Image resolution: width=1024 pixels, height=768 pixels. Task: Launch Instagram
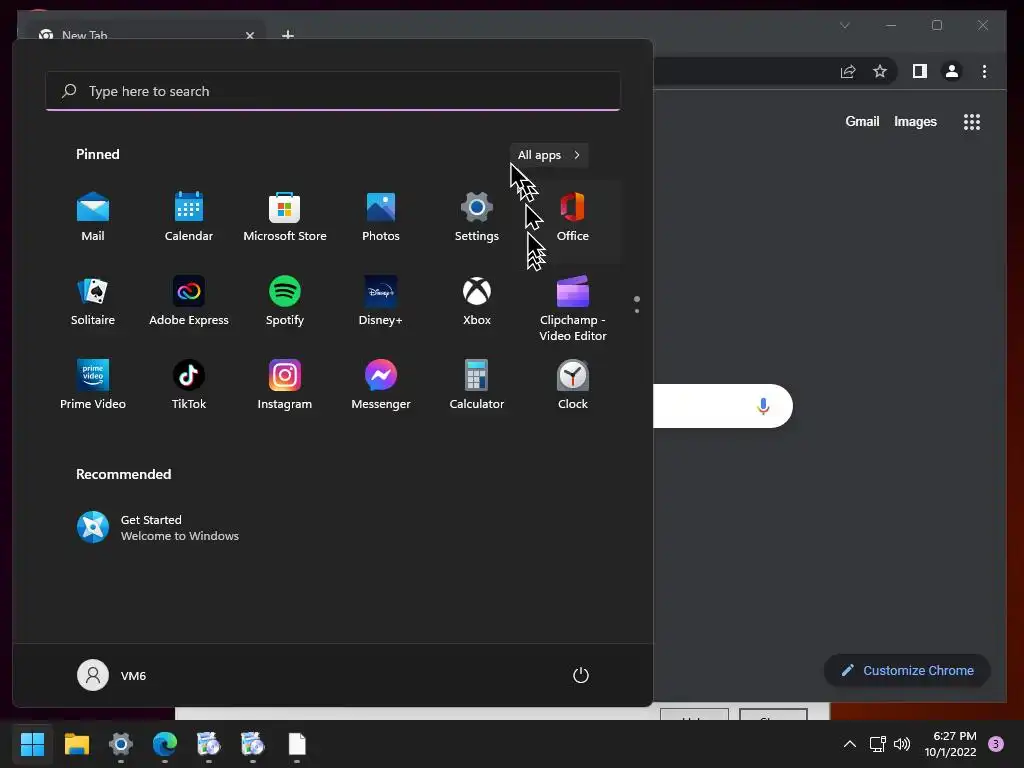285,385
